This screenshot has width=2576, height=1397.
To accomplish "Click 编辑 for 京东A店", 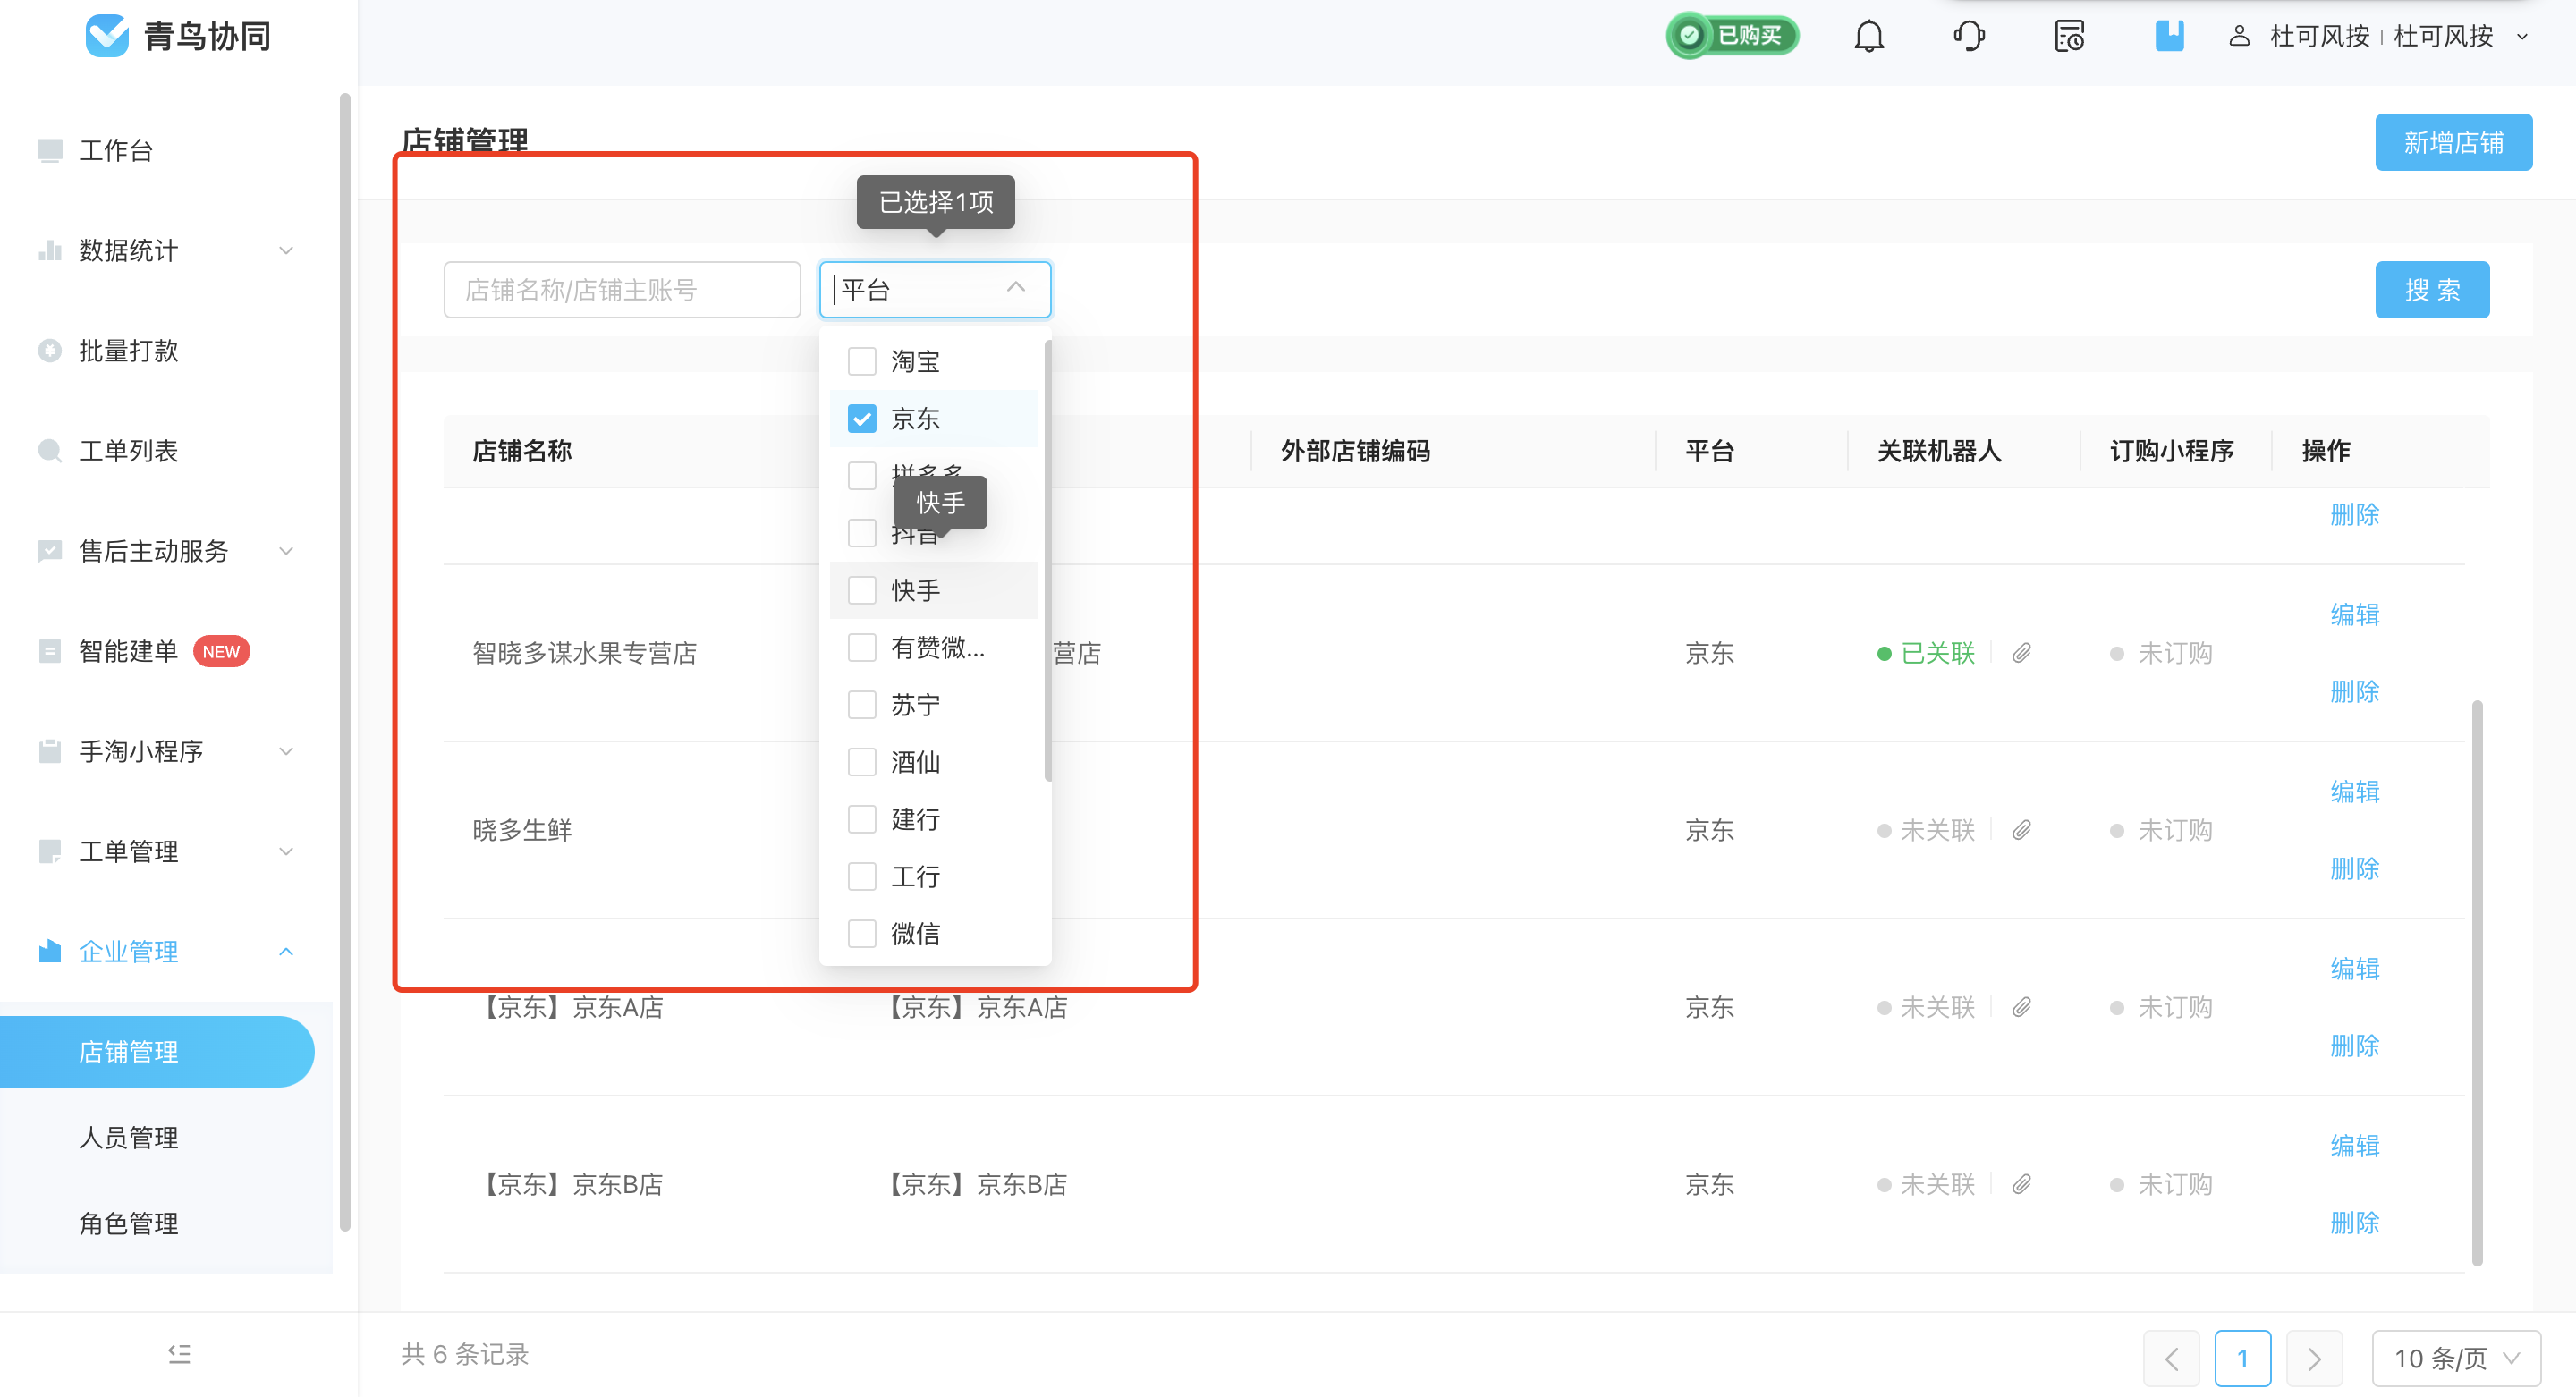I will [2354, 968].
